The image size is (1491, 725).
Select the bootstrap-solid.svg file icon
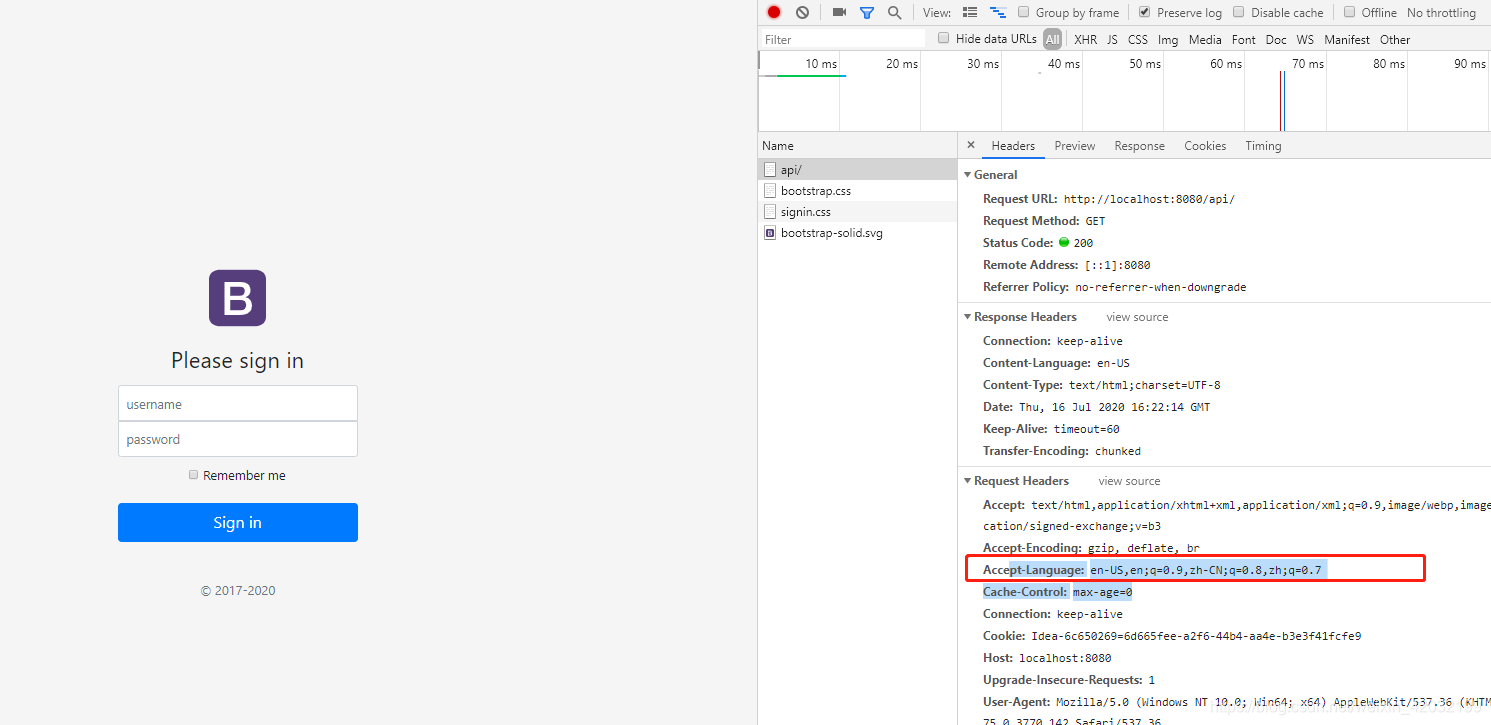pos(770,232)
